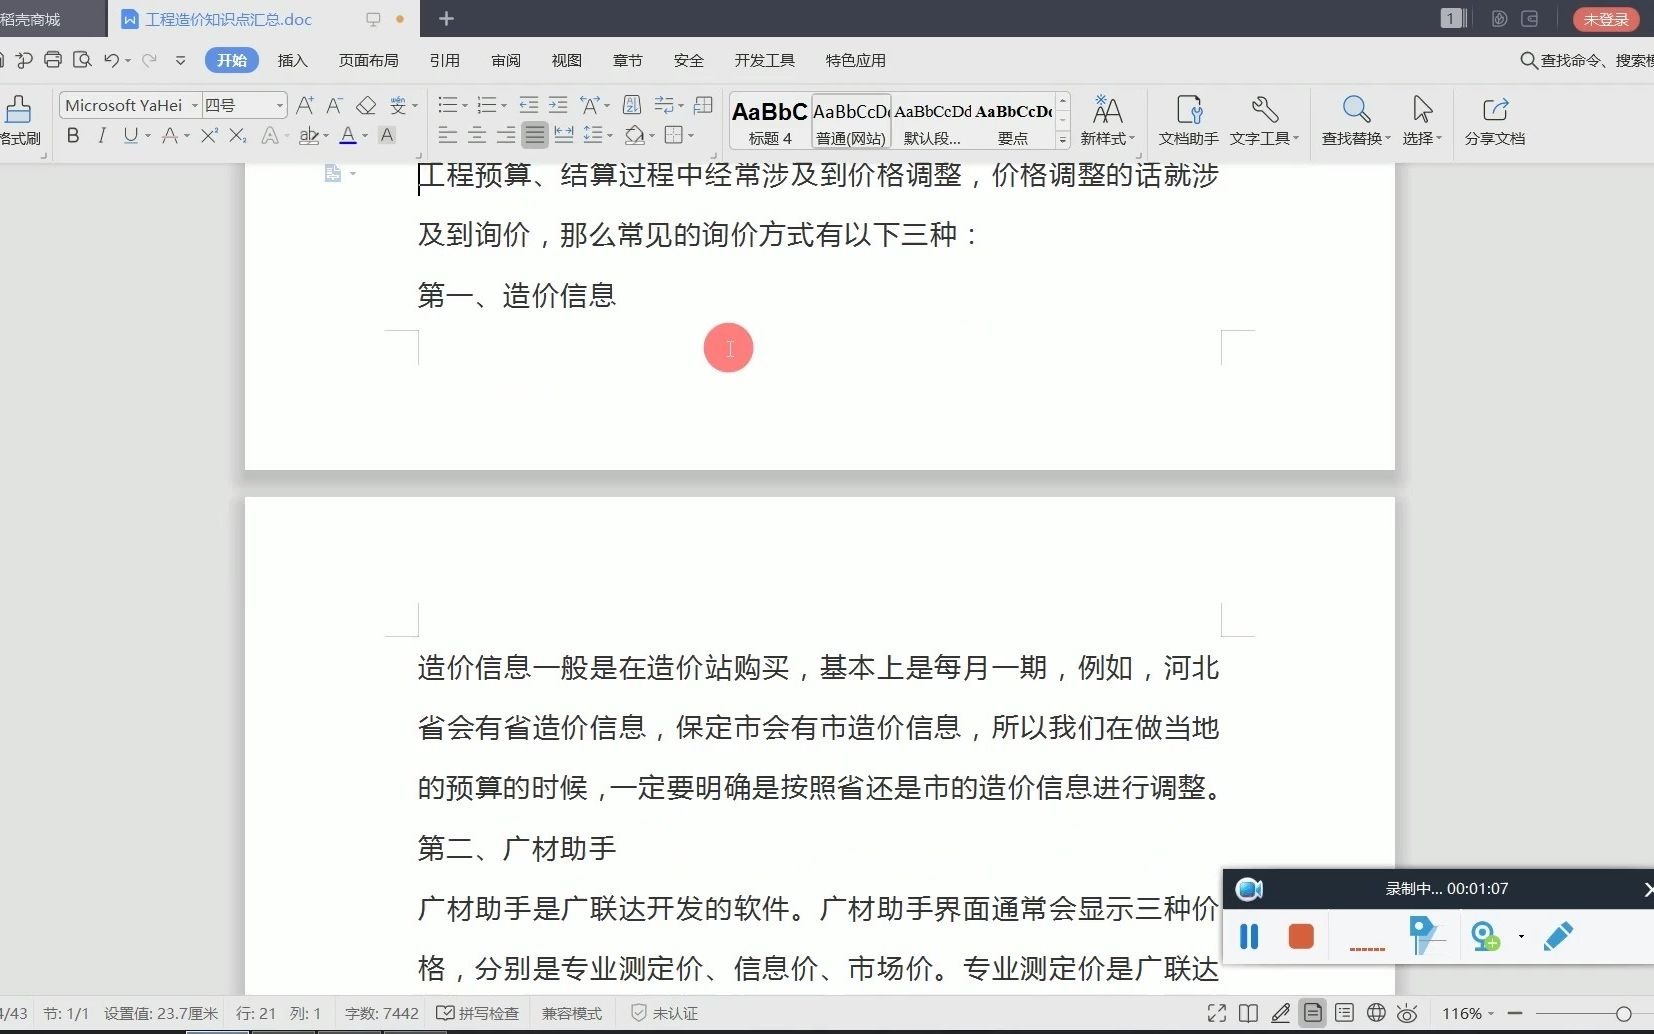Click the font color A button
This screenshot has width=1654, height=1034.
coord(348,135)
